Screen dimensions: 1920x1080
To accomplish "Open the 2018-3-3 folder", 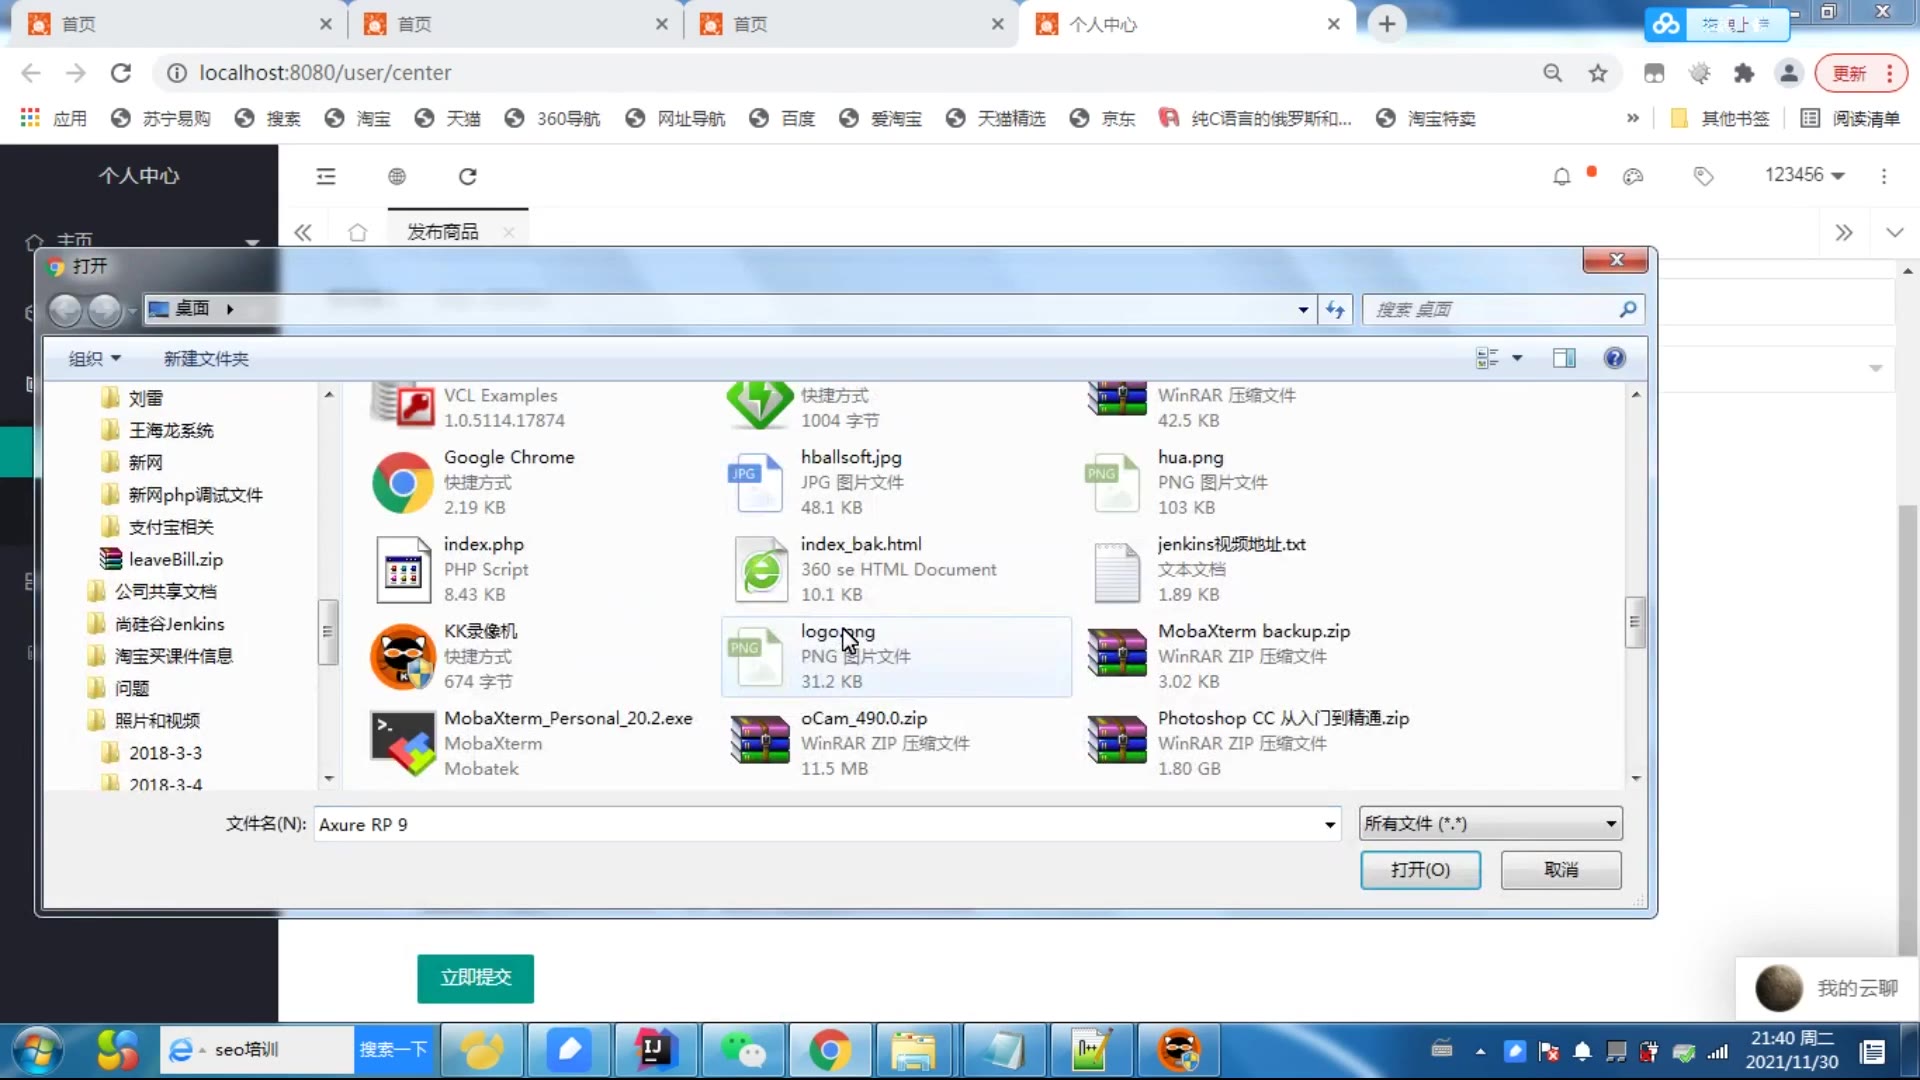I will [x=165, y=752].
